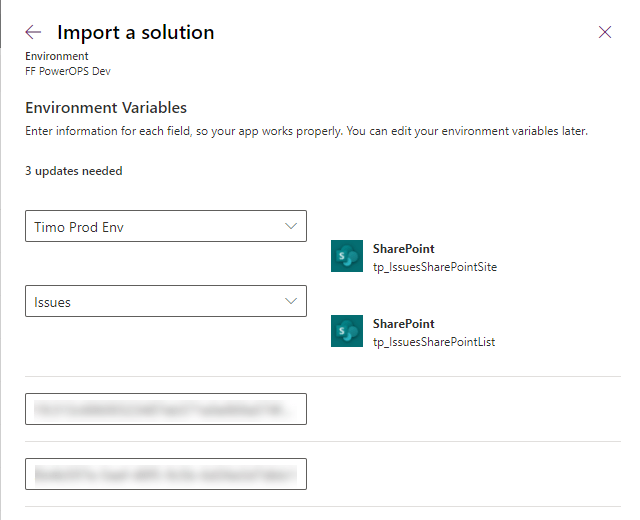Click the first blurred text input field
This screenshot has width=640, height=520.
(165, 409)
